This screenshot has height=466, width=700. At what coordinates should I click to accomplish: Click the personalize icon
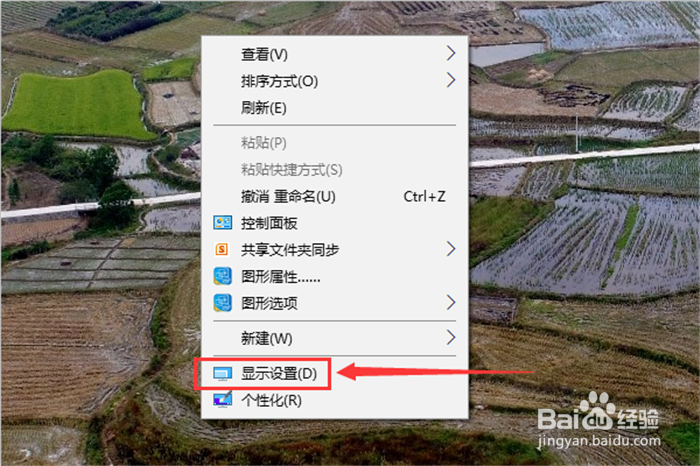tap(222, 400)
